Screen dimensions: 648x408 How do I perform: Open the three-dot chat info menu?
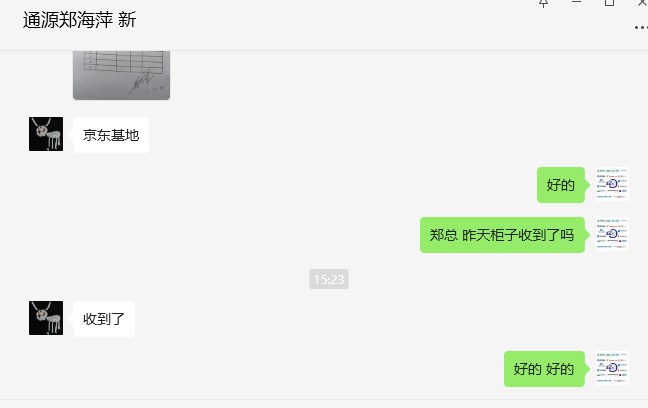tap(641, 28)
